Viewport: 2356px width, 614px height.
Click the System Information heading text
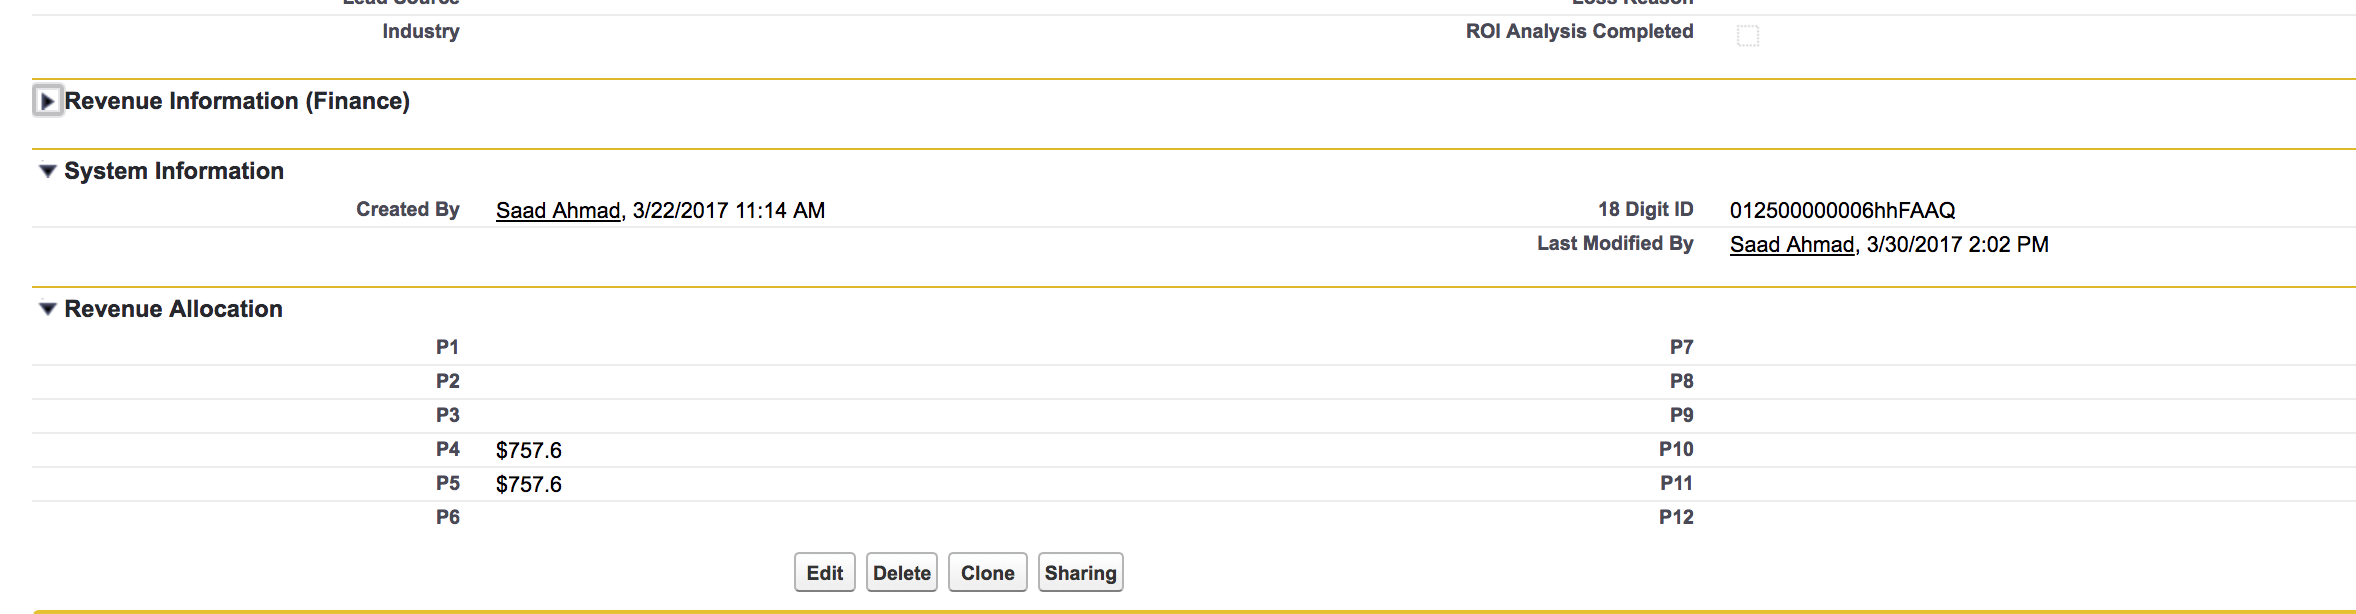[x=174, y=171]
